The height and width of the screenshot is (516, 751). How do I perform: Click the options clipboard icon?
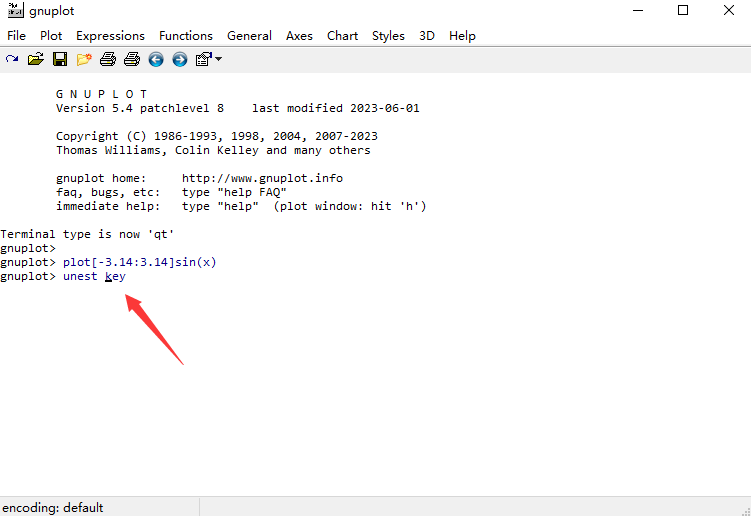coord(204,59)
